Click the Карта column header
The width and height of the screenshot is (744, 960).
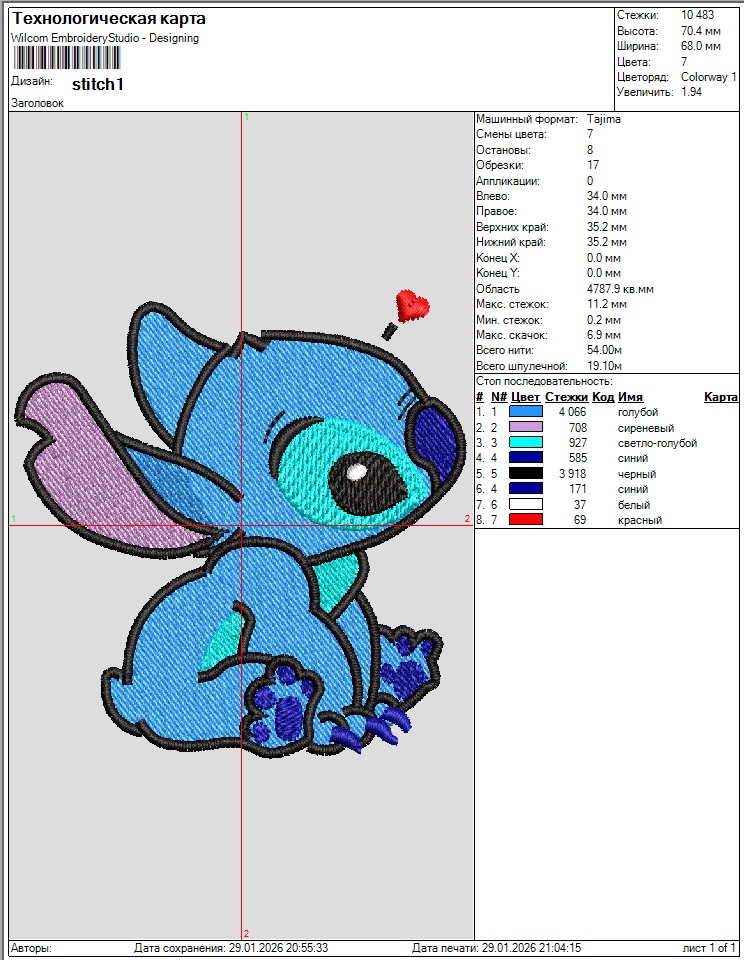point(720,397)
